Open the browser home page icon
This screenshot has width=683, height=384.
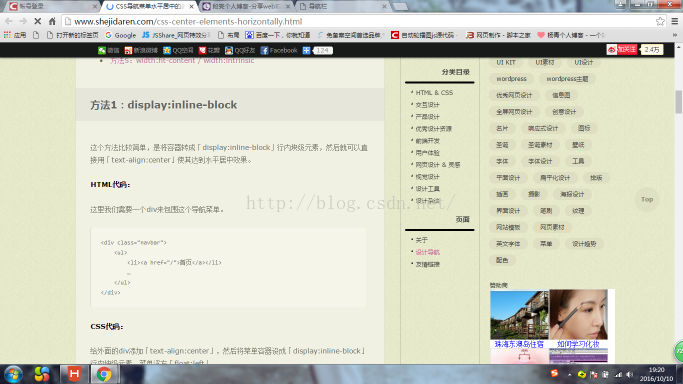[x=52, y=21]
